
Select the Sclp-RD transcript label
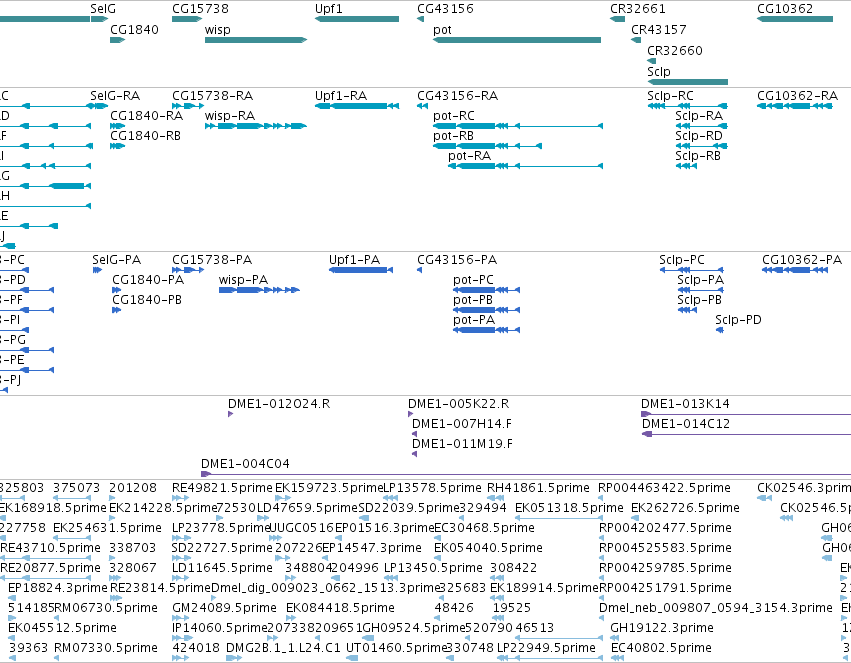(x=699, y=136)
